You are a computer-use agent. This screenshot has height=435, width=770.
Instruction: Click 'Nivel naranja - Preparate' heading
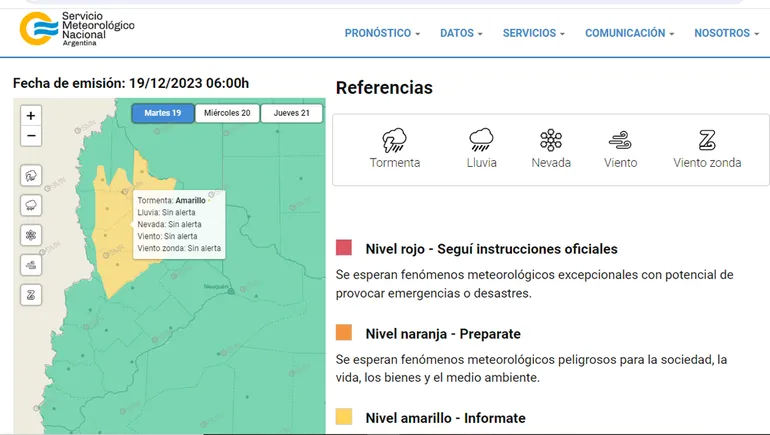coord(443,334)
